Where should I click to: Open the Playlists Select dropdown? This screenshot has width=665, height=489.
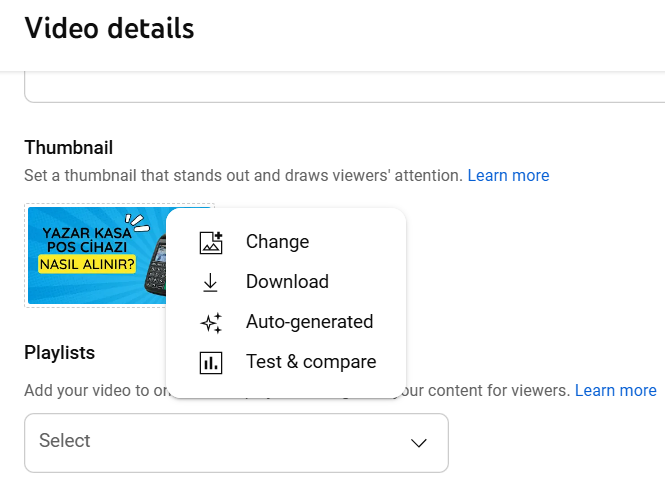click(236, 443)
